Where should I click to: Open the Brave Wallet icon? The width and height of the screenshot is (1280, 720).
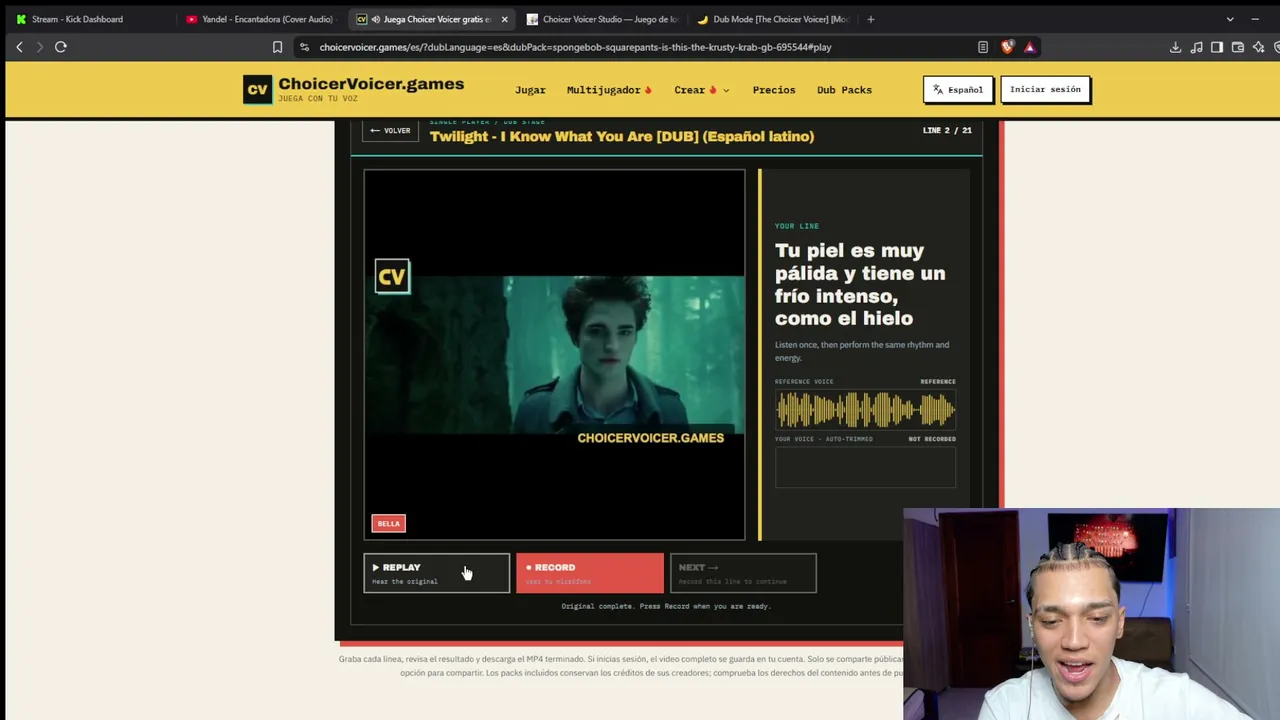(x=1238, y=47)
